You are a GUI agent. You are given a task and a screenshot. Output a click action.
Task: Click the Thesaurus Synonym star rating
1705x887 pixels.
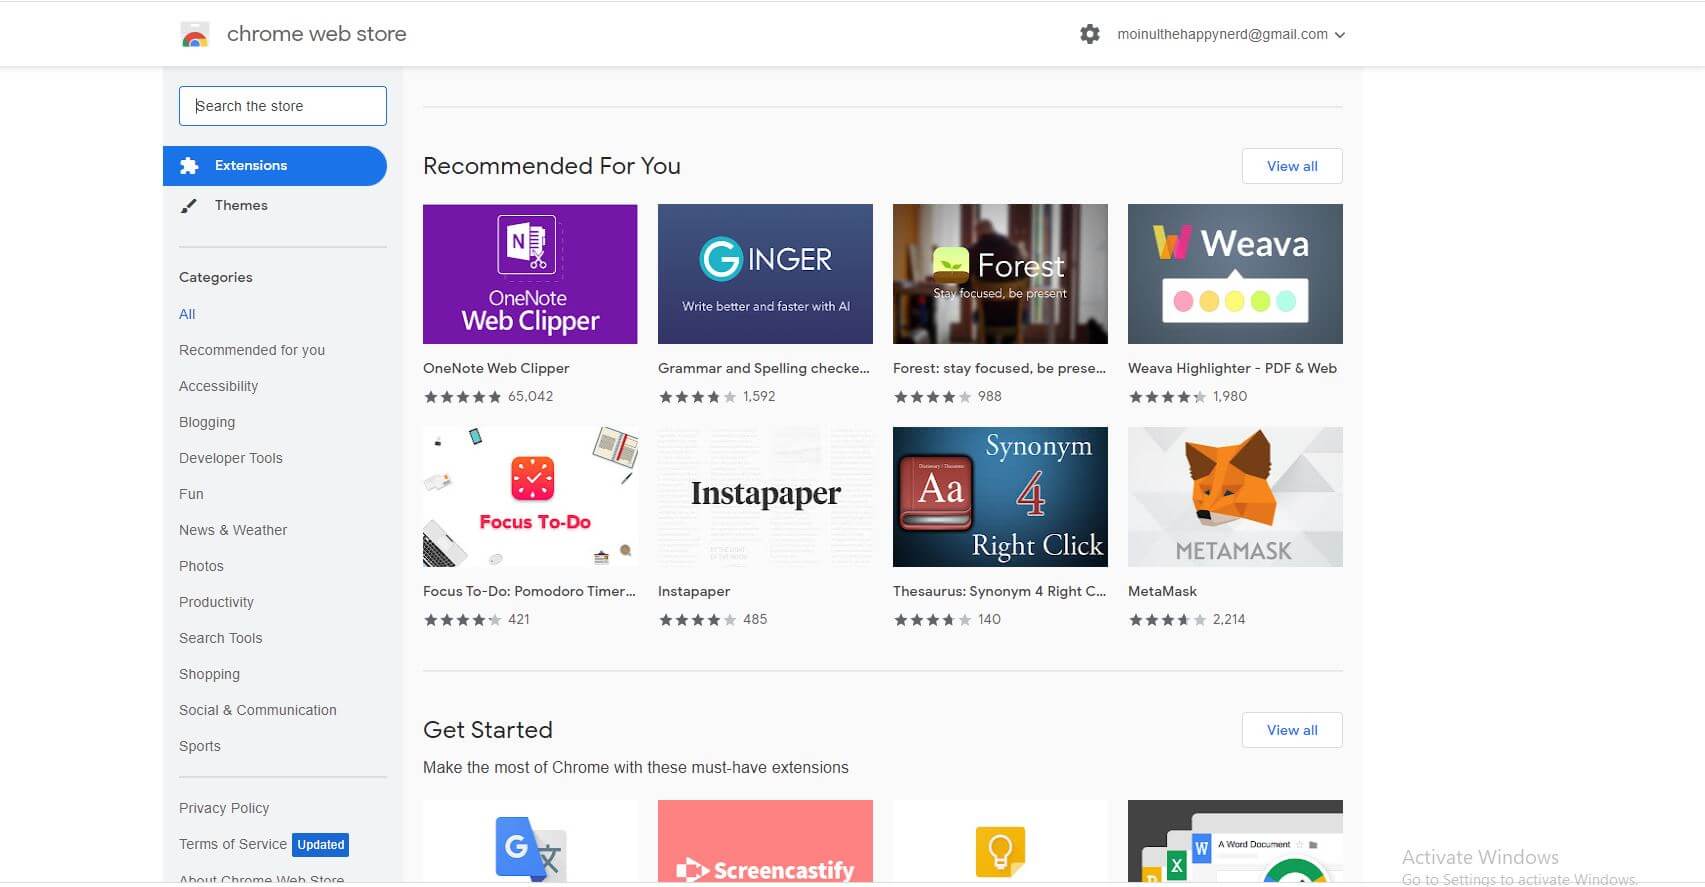pos(933,620)
